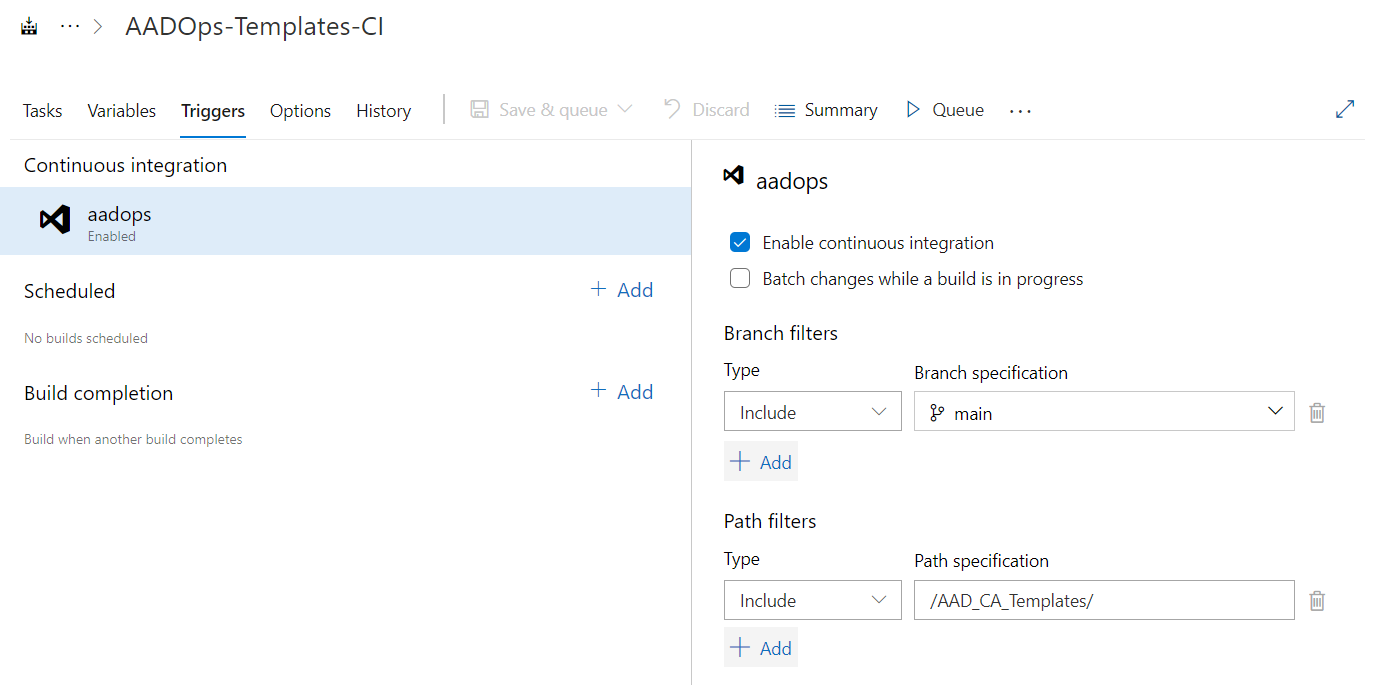
Task: Add a new branch filter
Action: click(761, 462)
